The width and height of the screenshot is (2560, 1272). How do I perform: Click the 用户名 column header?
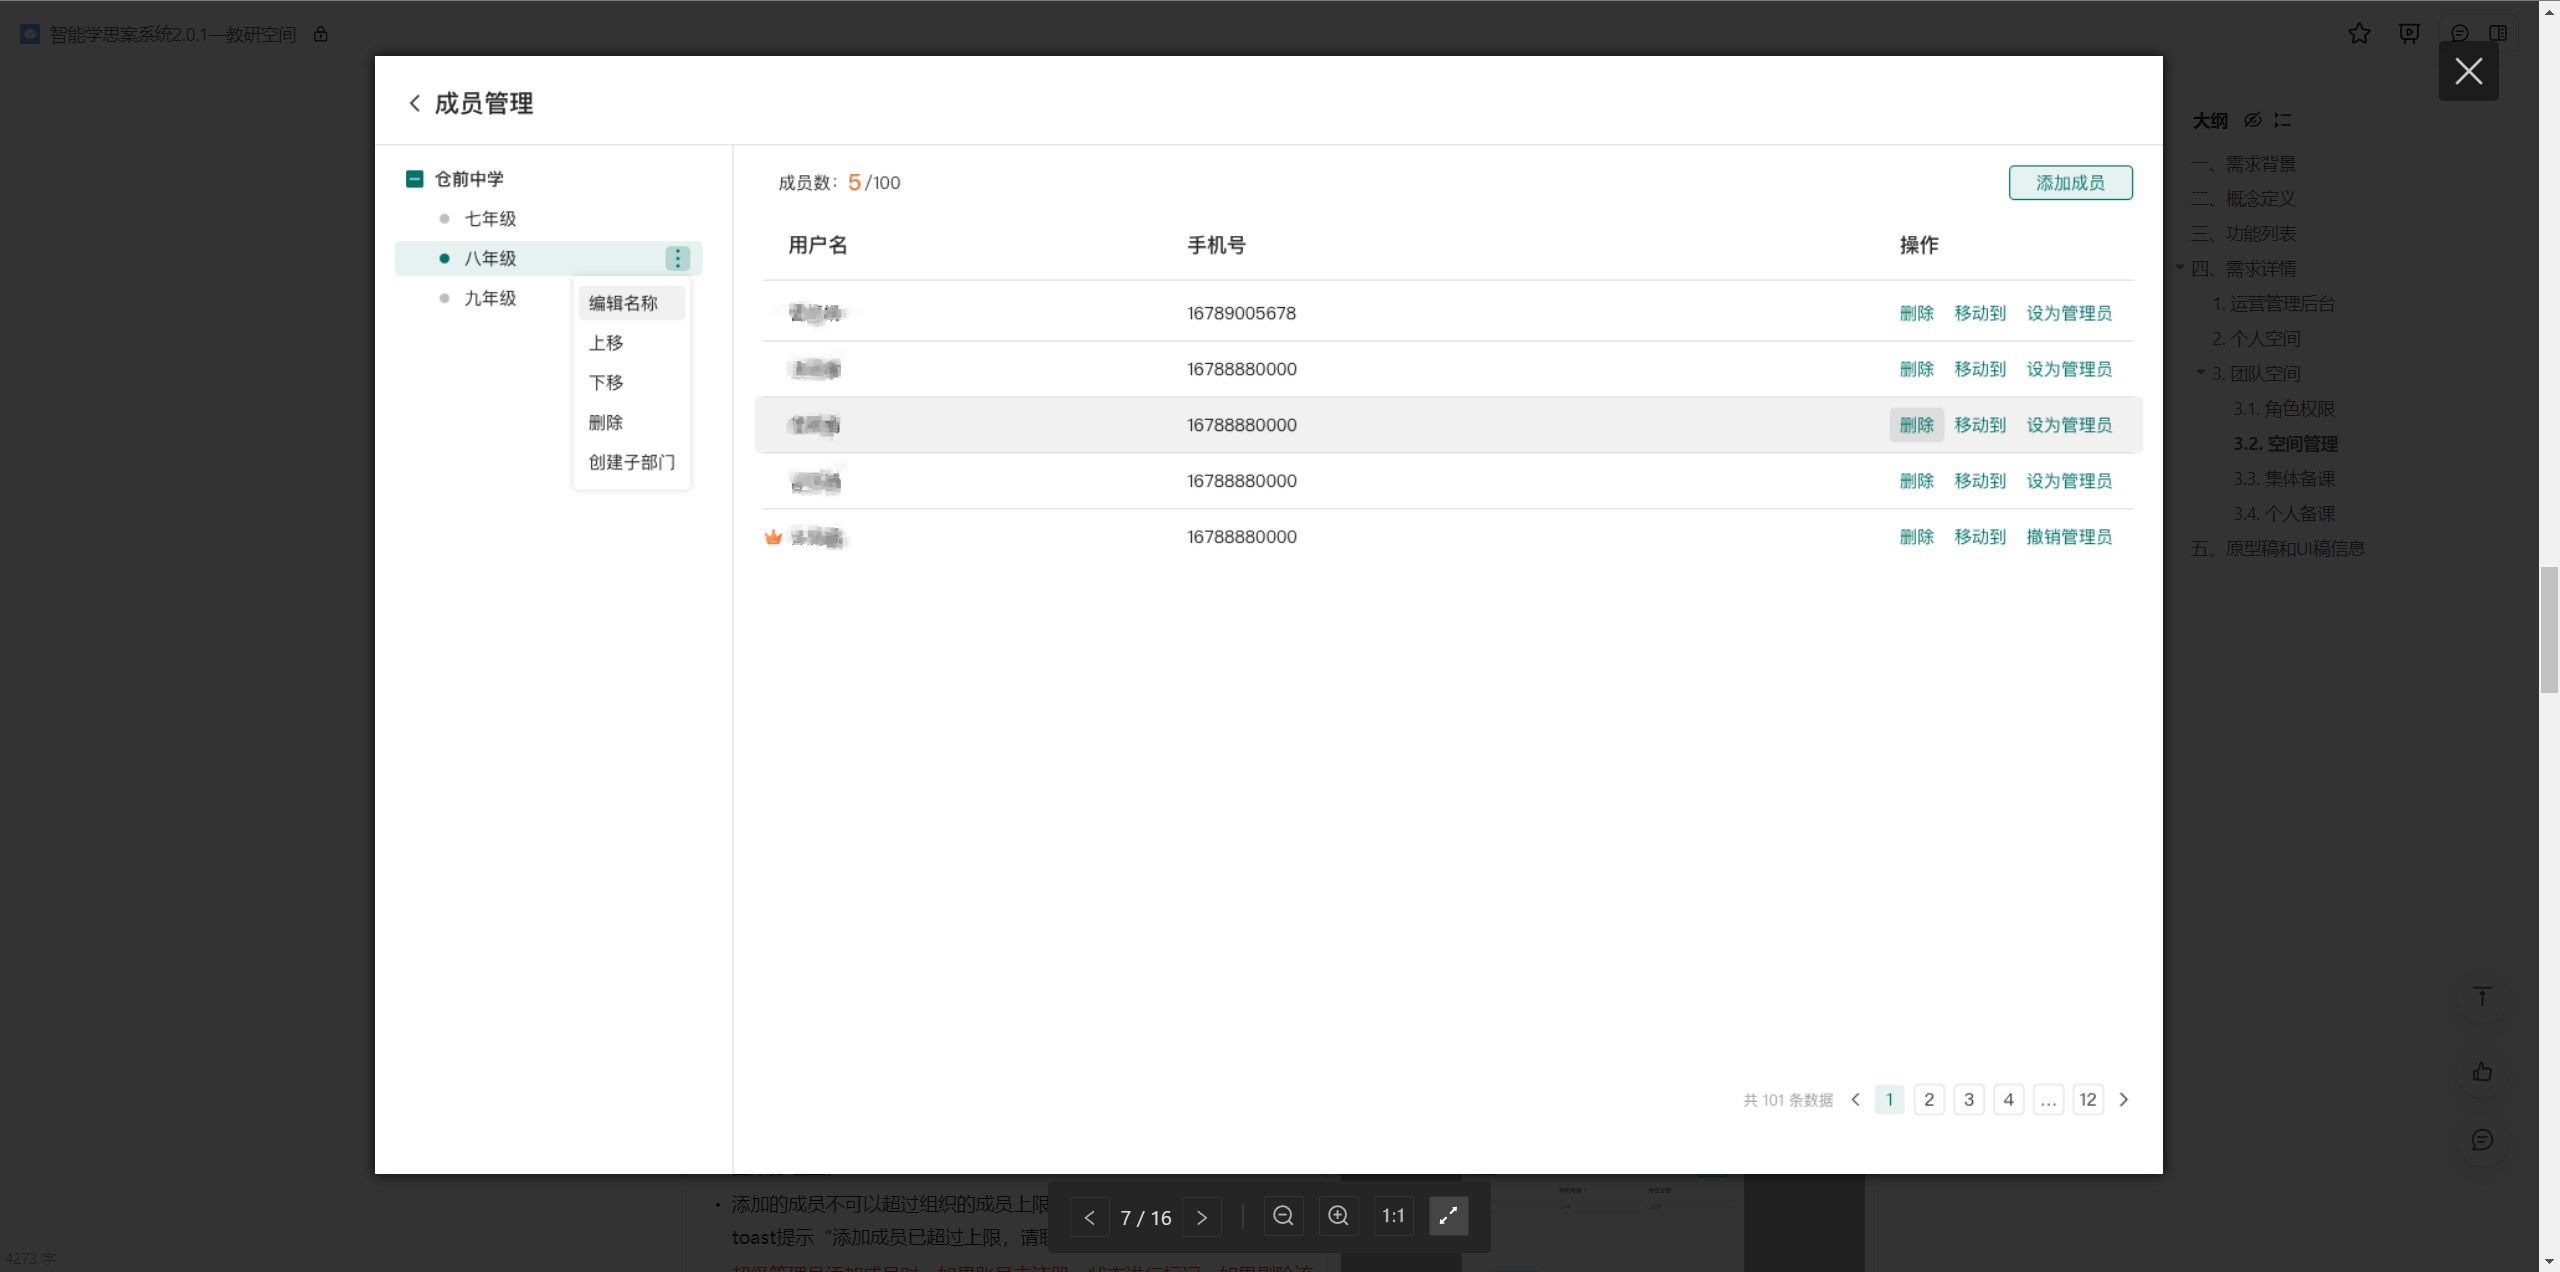click(x=817, y=245)
